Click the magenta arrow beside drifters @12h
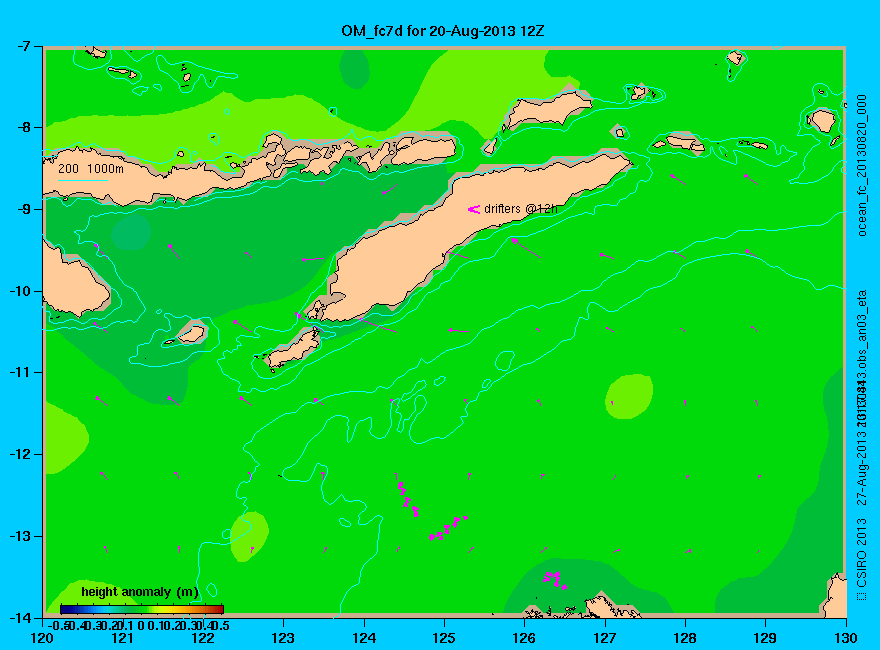This screenshot has width=880, height=650. click(x=474, y=209)
